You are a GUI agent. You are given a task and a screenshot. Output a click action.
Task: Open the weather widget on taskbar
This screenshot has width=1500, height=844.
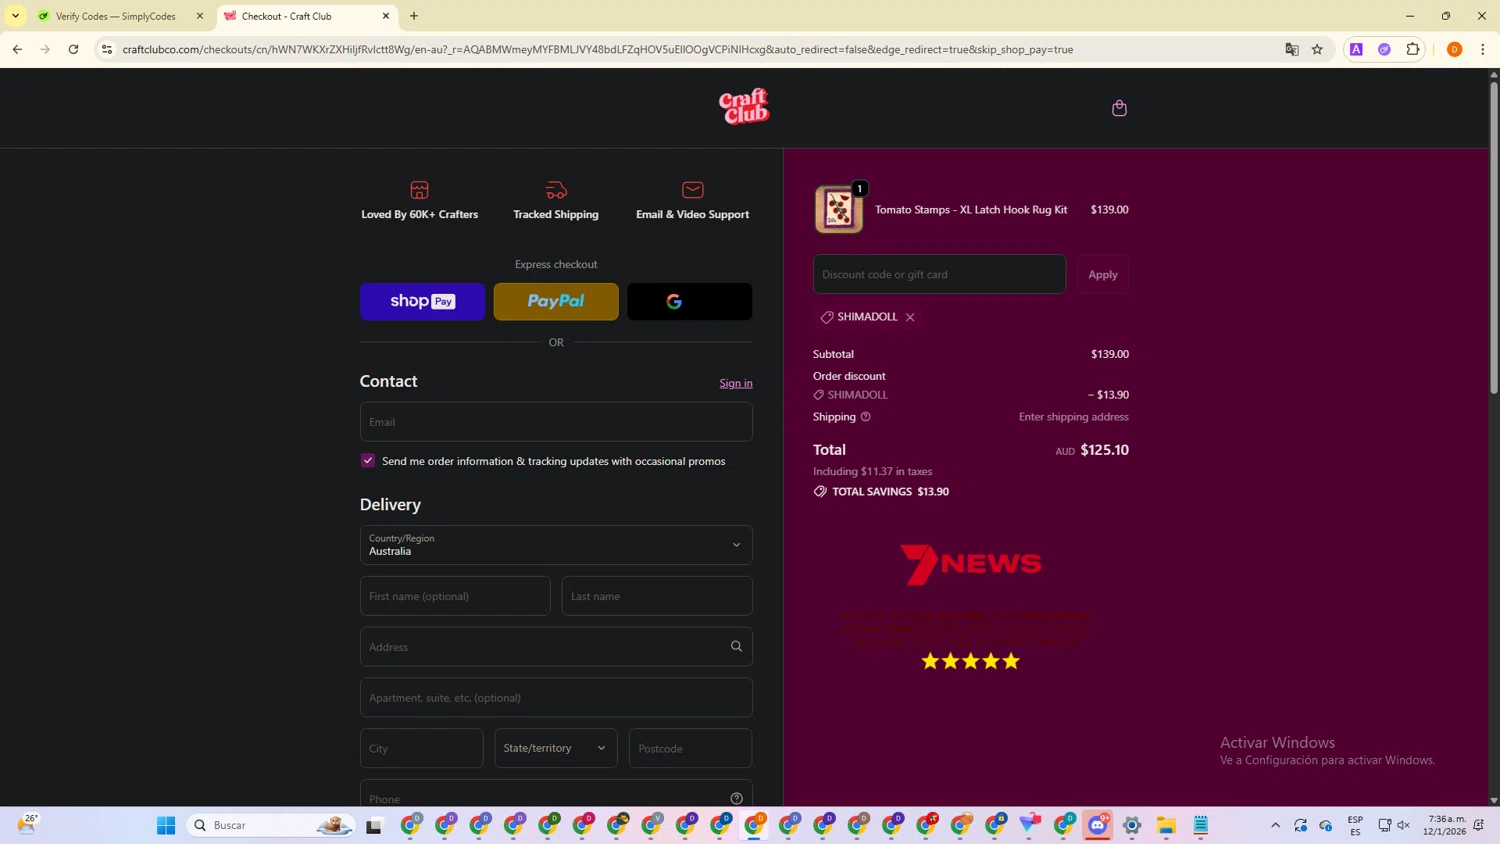27,825
